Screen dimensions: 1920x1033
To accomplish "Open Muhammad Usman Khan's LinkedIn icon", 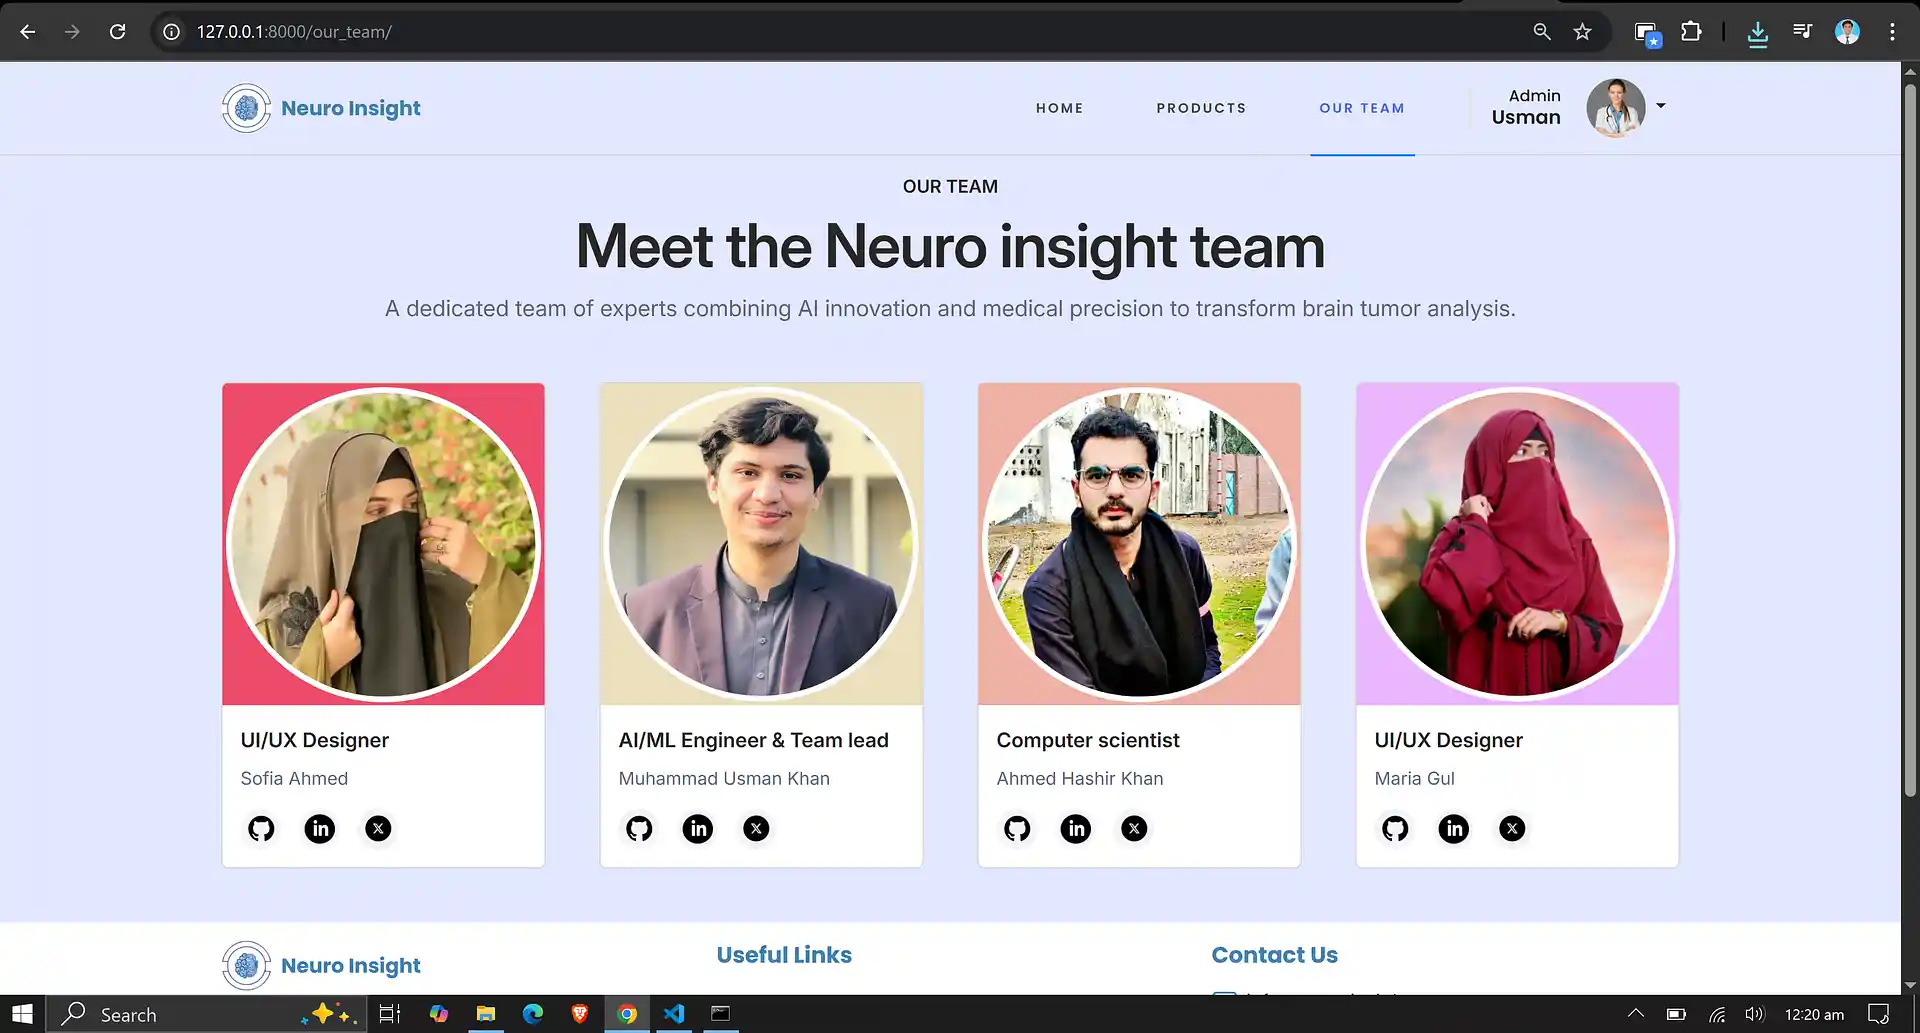I will [697, 828].
